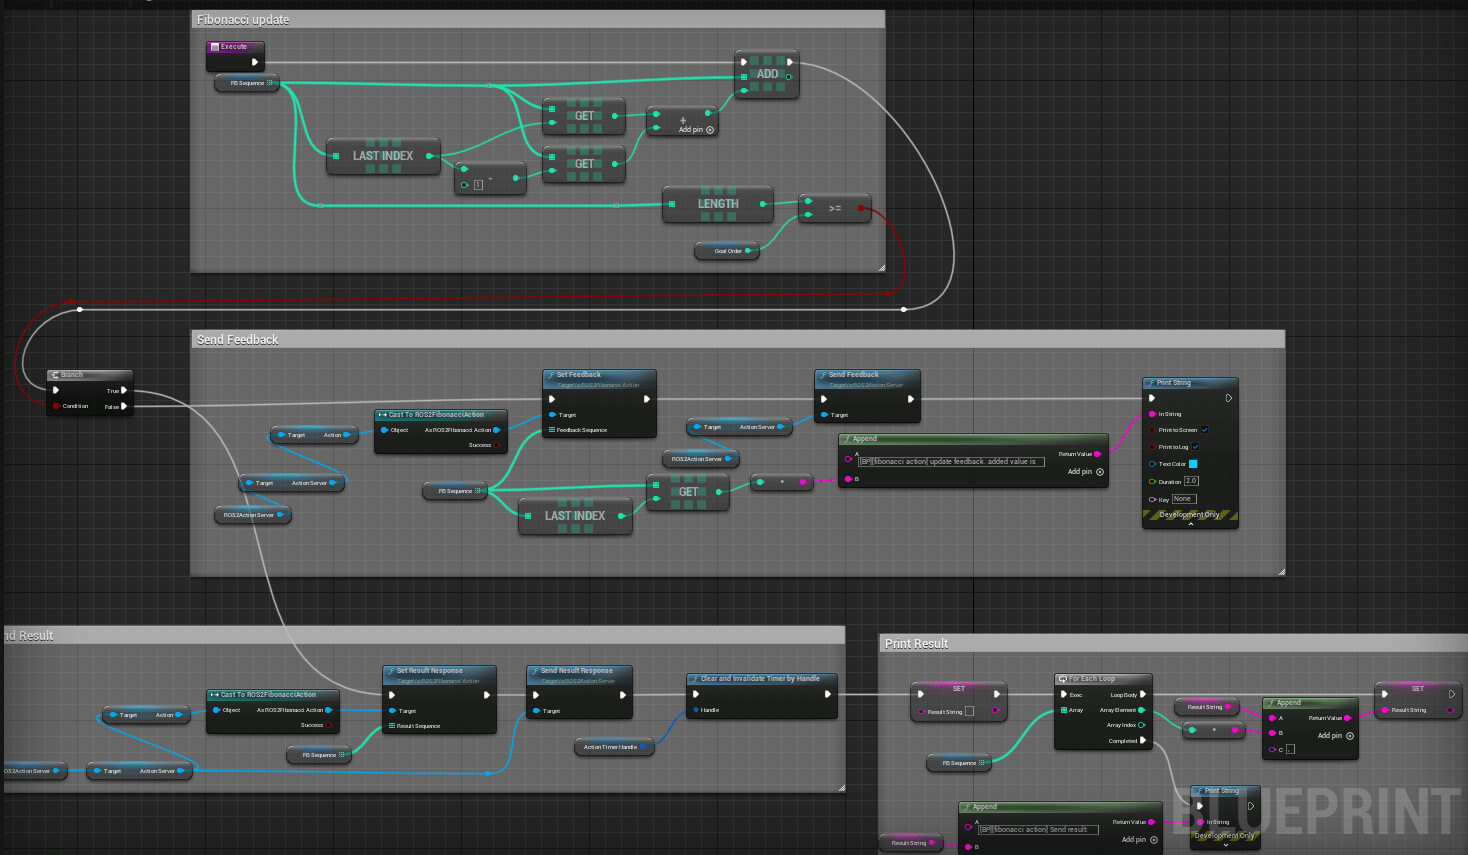This screenshot has height=855, width=1468.
Task: Click the Array Element pin on For Each Loop
Action: click(x=1142, y=710)
